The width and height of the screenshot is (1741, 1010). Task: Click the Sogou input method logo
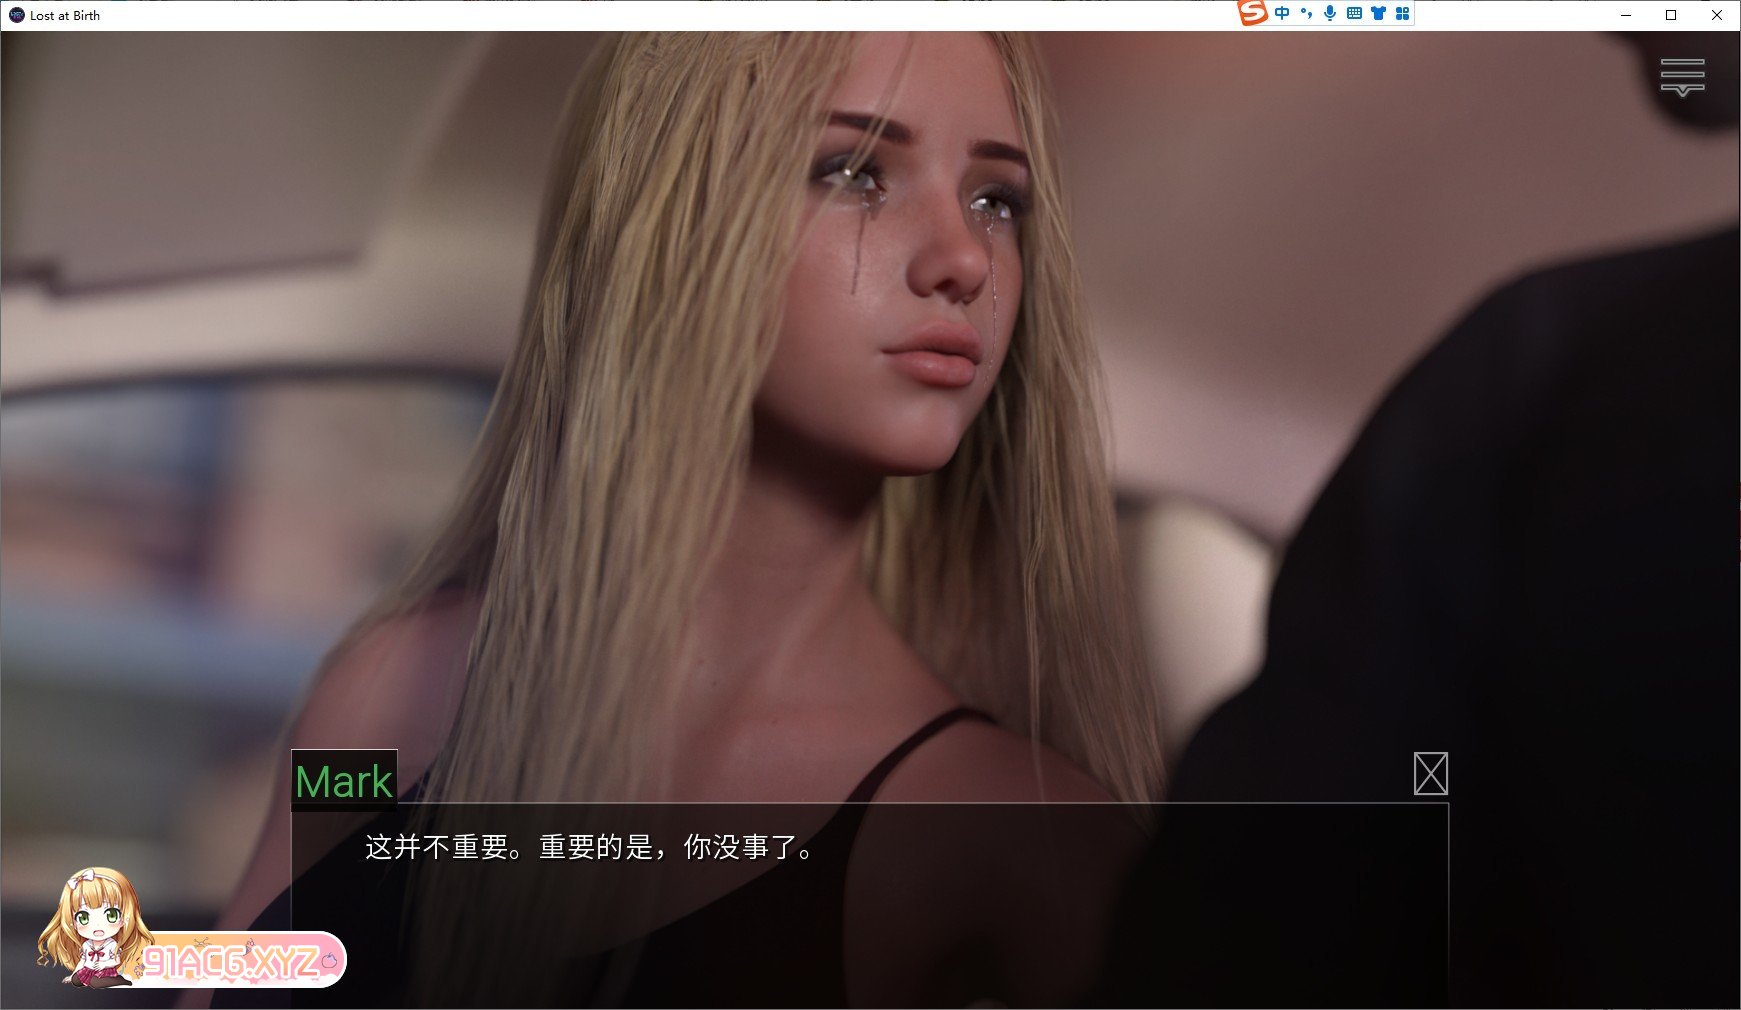point(1252,13)
